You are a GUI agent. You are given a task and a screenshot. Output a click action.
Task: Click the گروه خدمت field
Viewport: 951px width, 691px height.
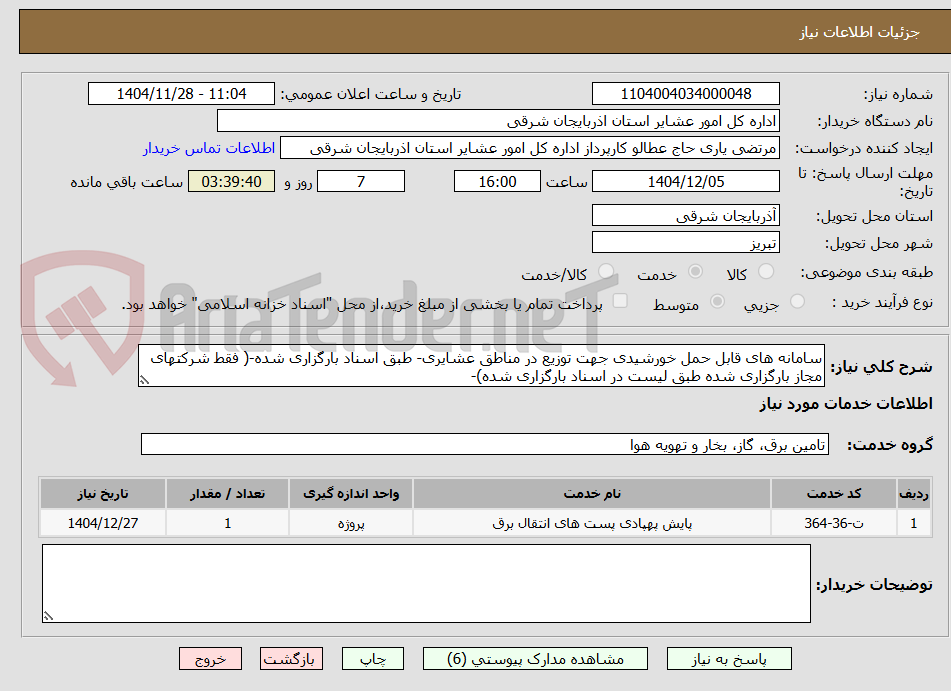pos(485,445)
